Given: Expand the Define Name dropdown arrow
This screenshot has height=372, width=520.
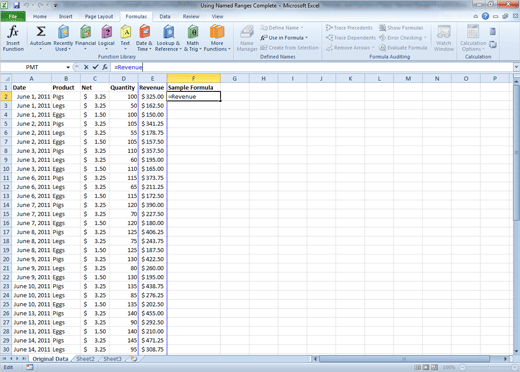Looking at the screenshot, I should click(302, 28).
